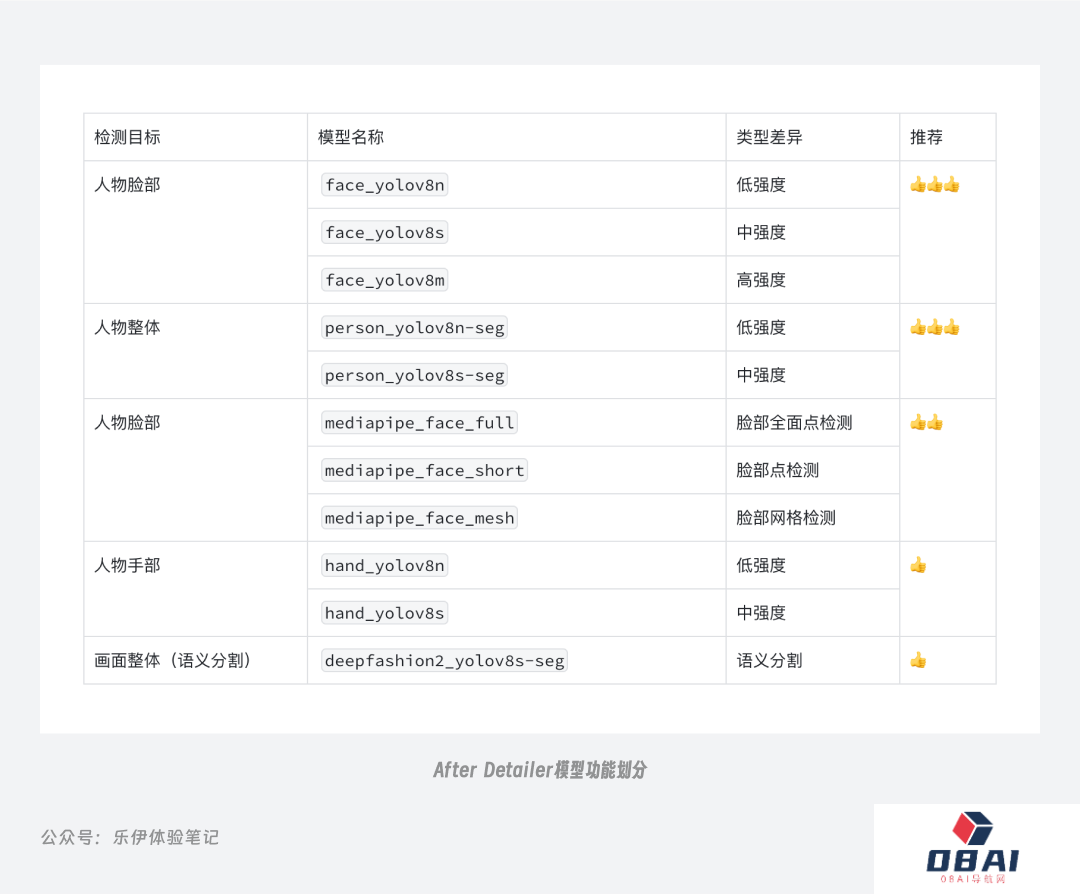This screenshot has width=1080, height=894.
Task: Click the After Detailer模型功能划分 caption
Action: pos(540,770)
